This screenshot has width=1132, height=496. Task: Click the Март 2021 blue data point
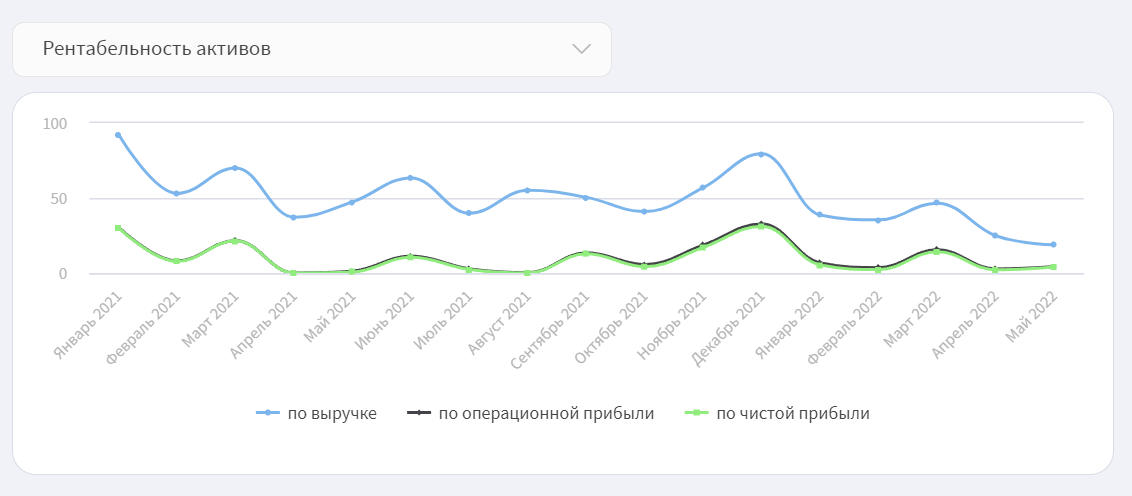pos(235,168)
